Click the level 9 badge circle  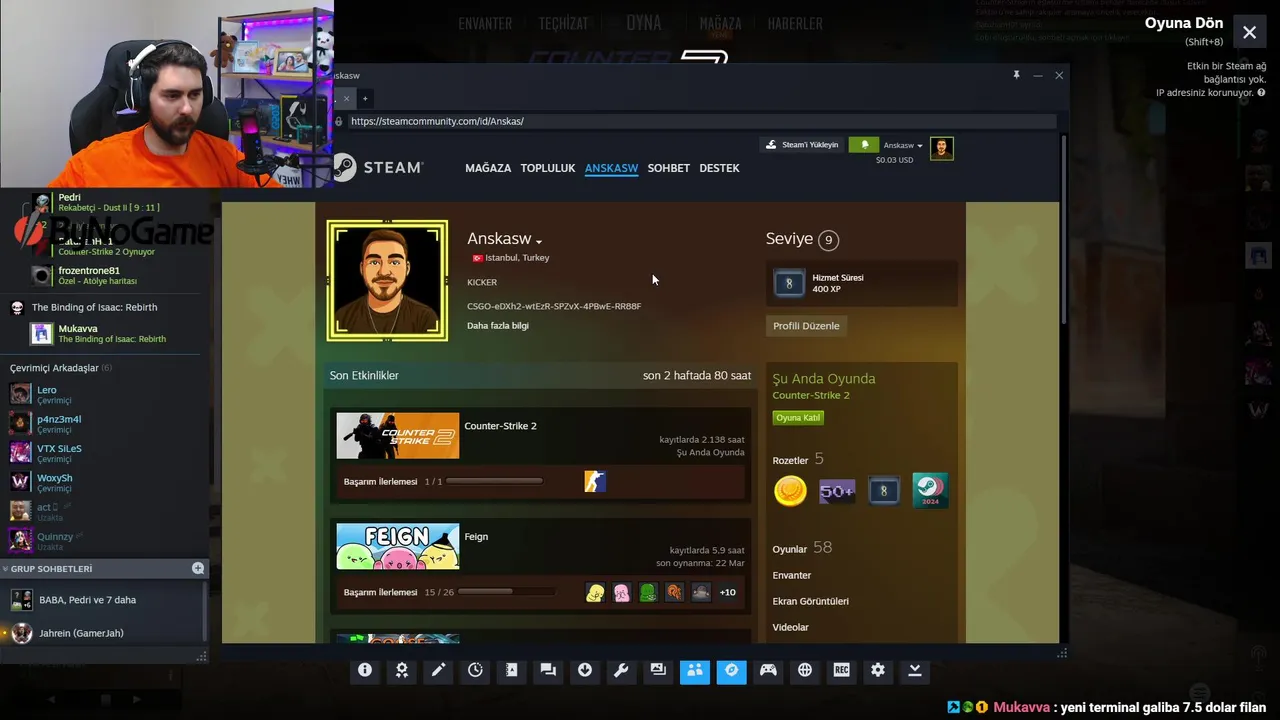coord(828,240)
